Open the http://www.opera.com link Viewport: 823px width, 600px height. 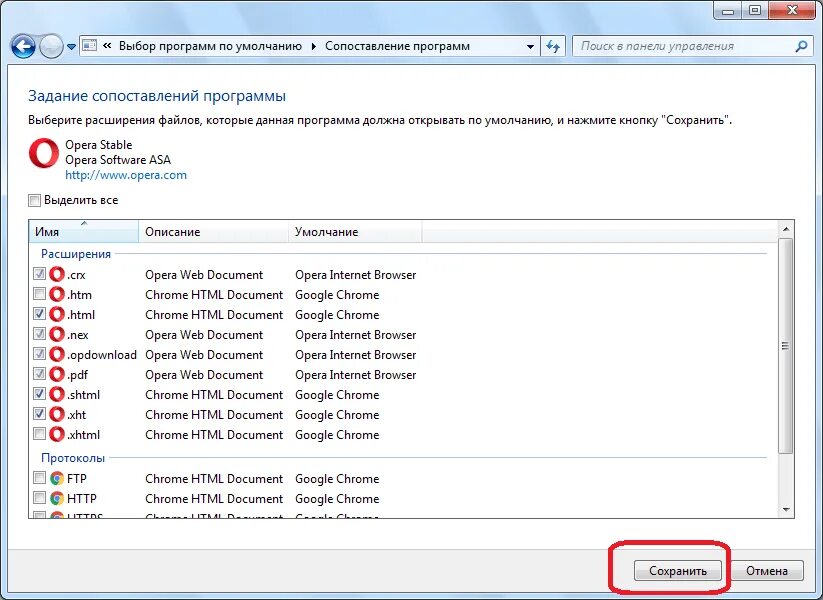[x=126, y=175]
